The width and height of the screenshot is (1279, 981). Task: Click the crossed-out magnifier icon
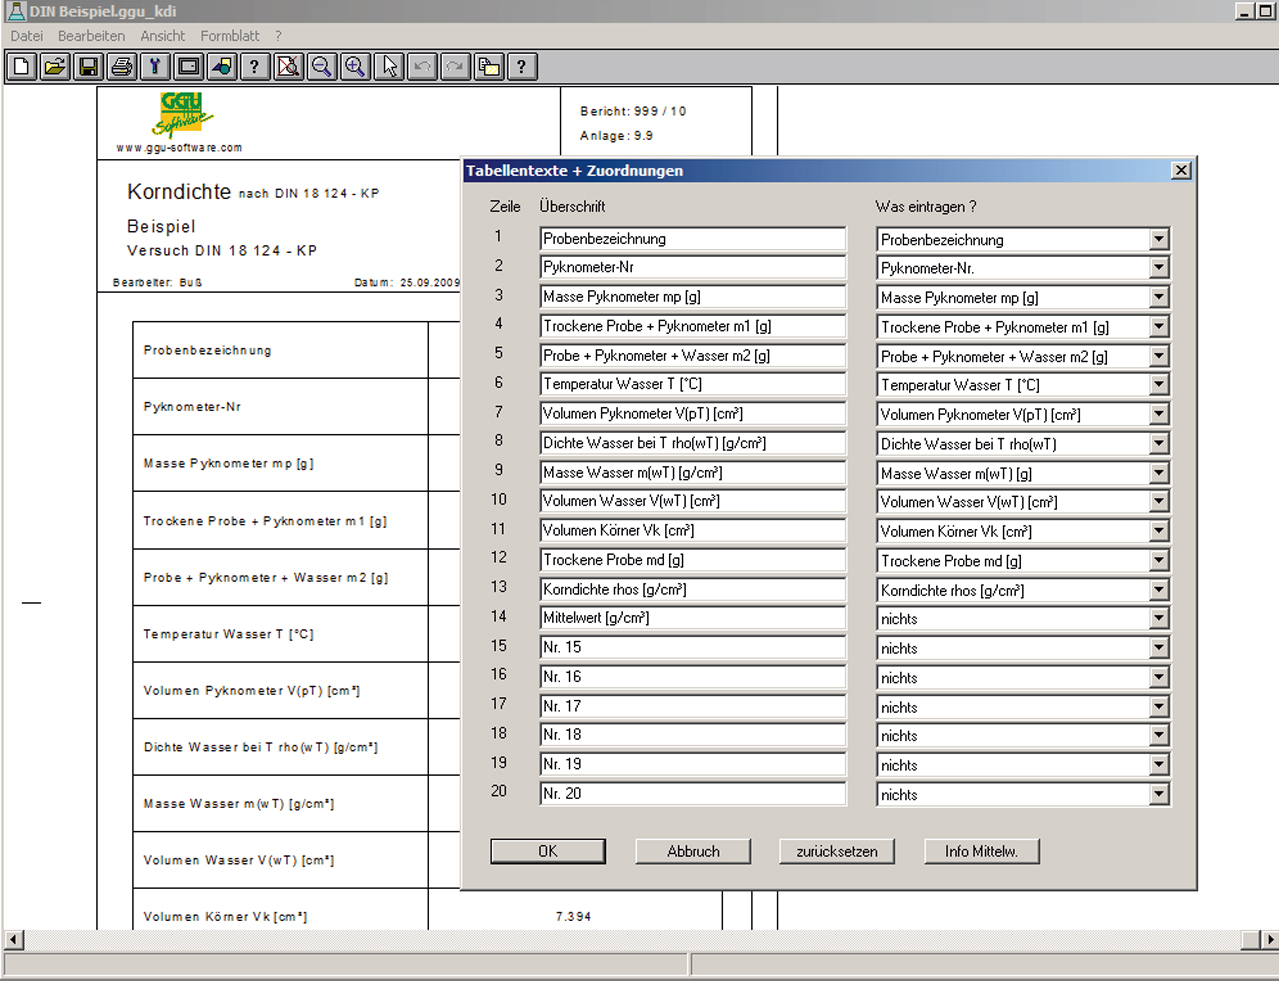tap(288, 67)
